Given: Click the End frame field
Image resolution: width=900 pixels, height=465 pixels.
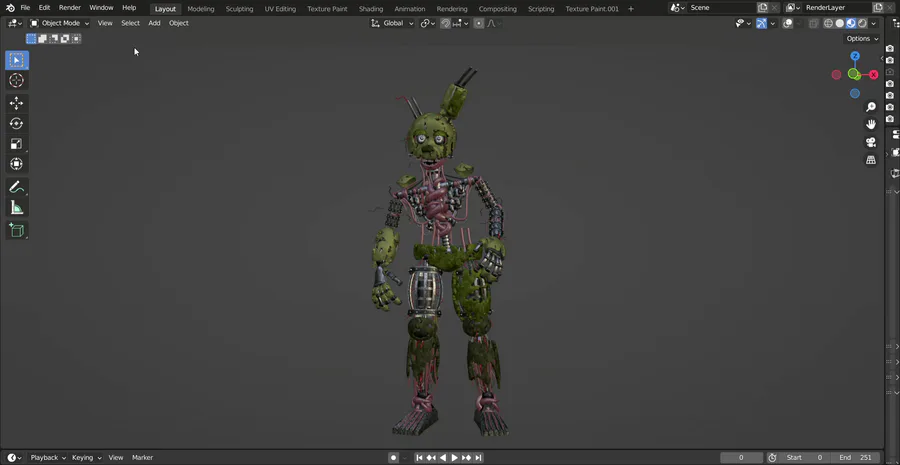Looking at the screenshot, I should [855, 458].
